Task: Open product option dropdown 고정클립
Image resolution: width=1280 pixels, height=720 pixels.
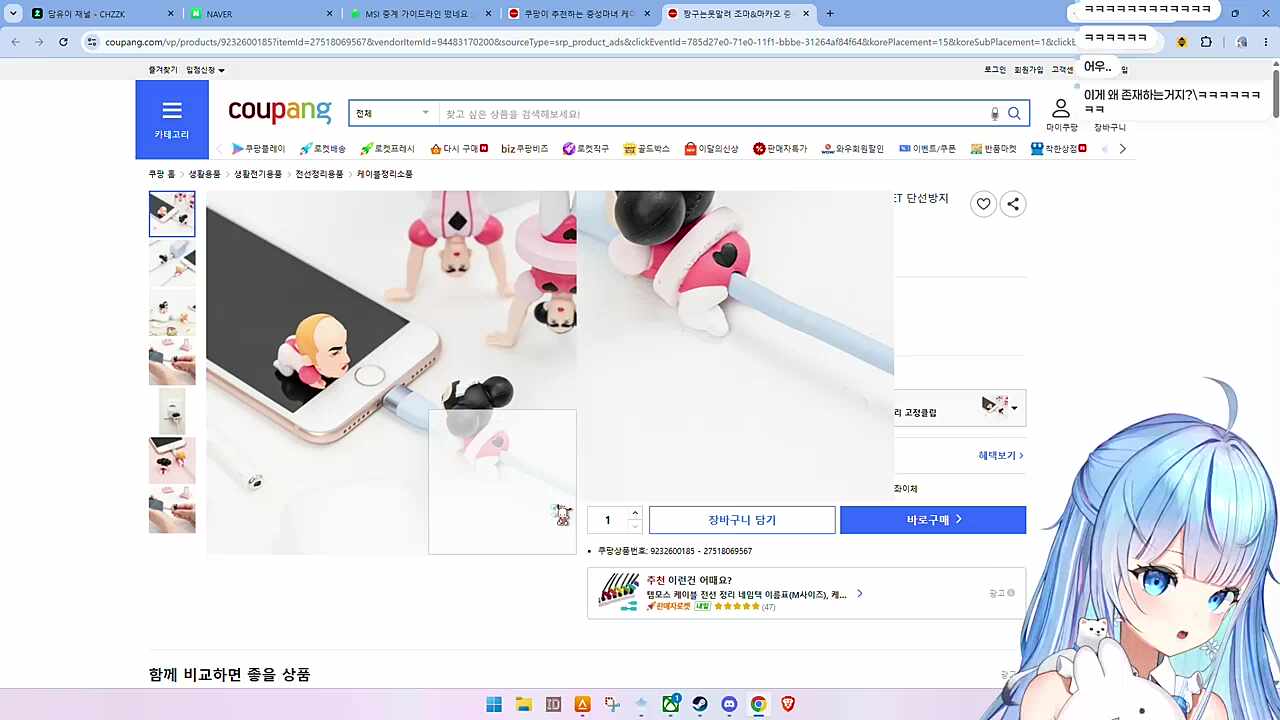Action: click(959, 408)
